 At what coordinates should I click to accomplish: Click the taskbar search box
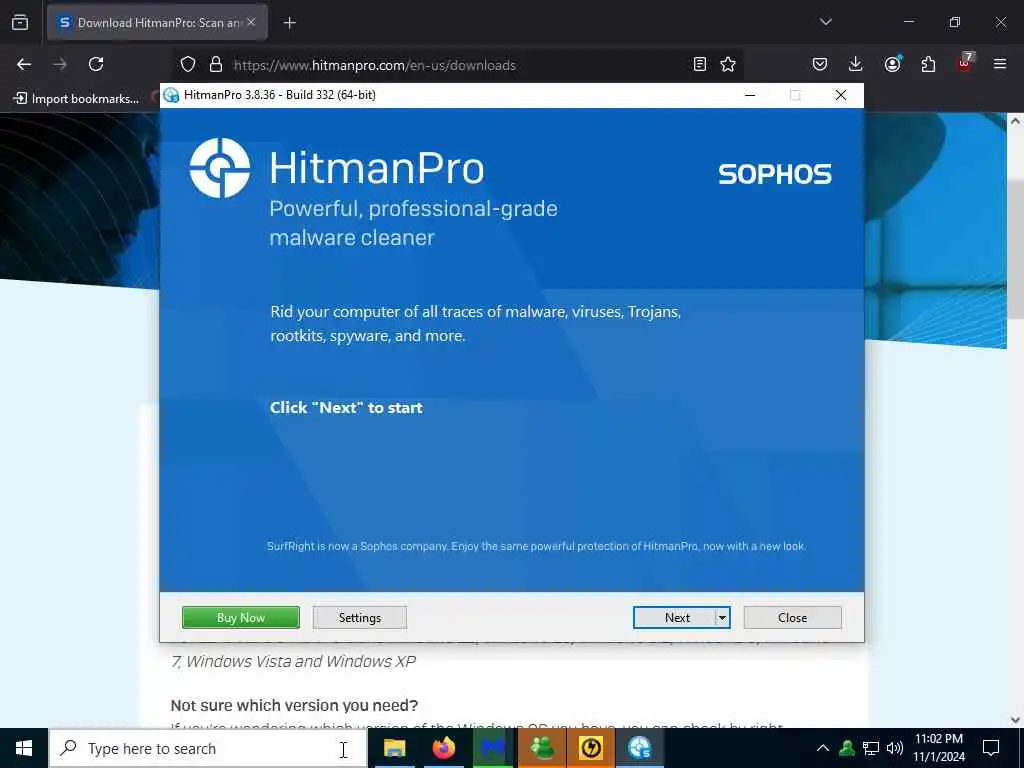click(208, 748)
